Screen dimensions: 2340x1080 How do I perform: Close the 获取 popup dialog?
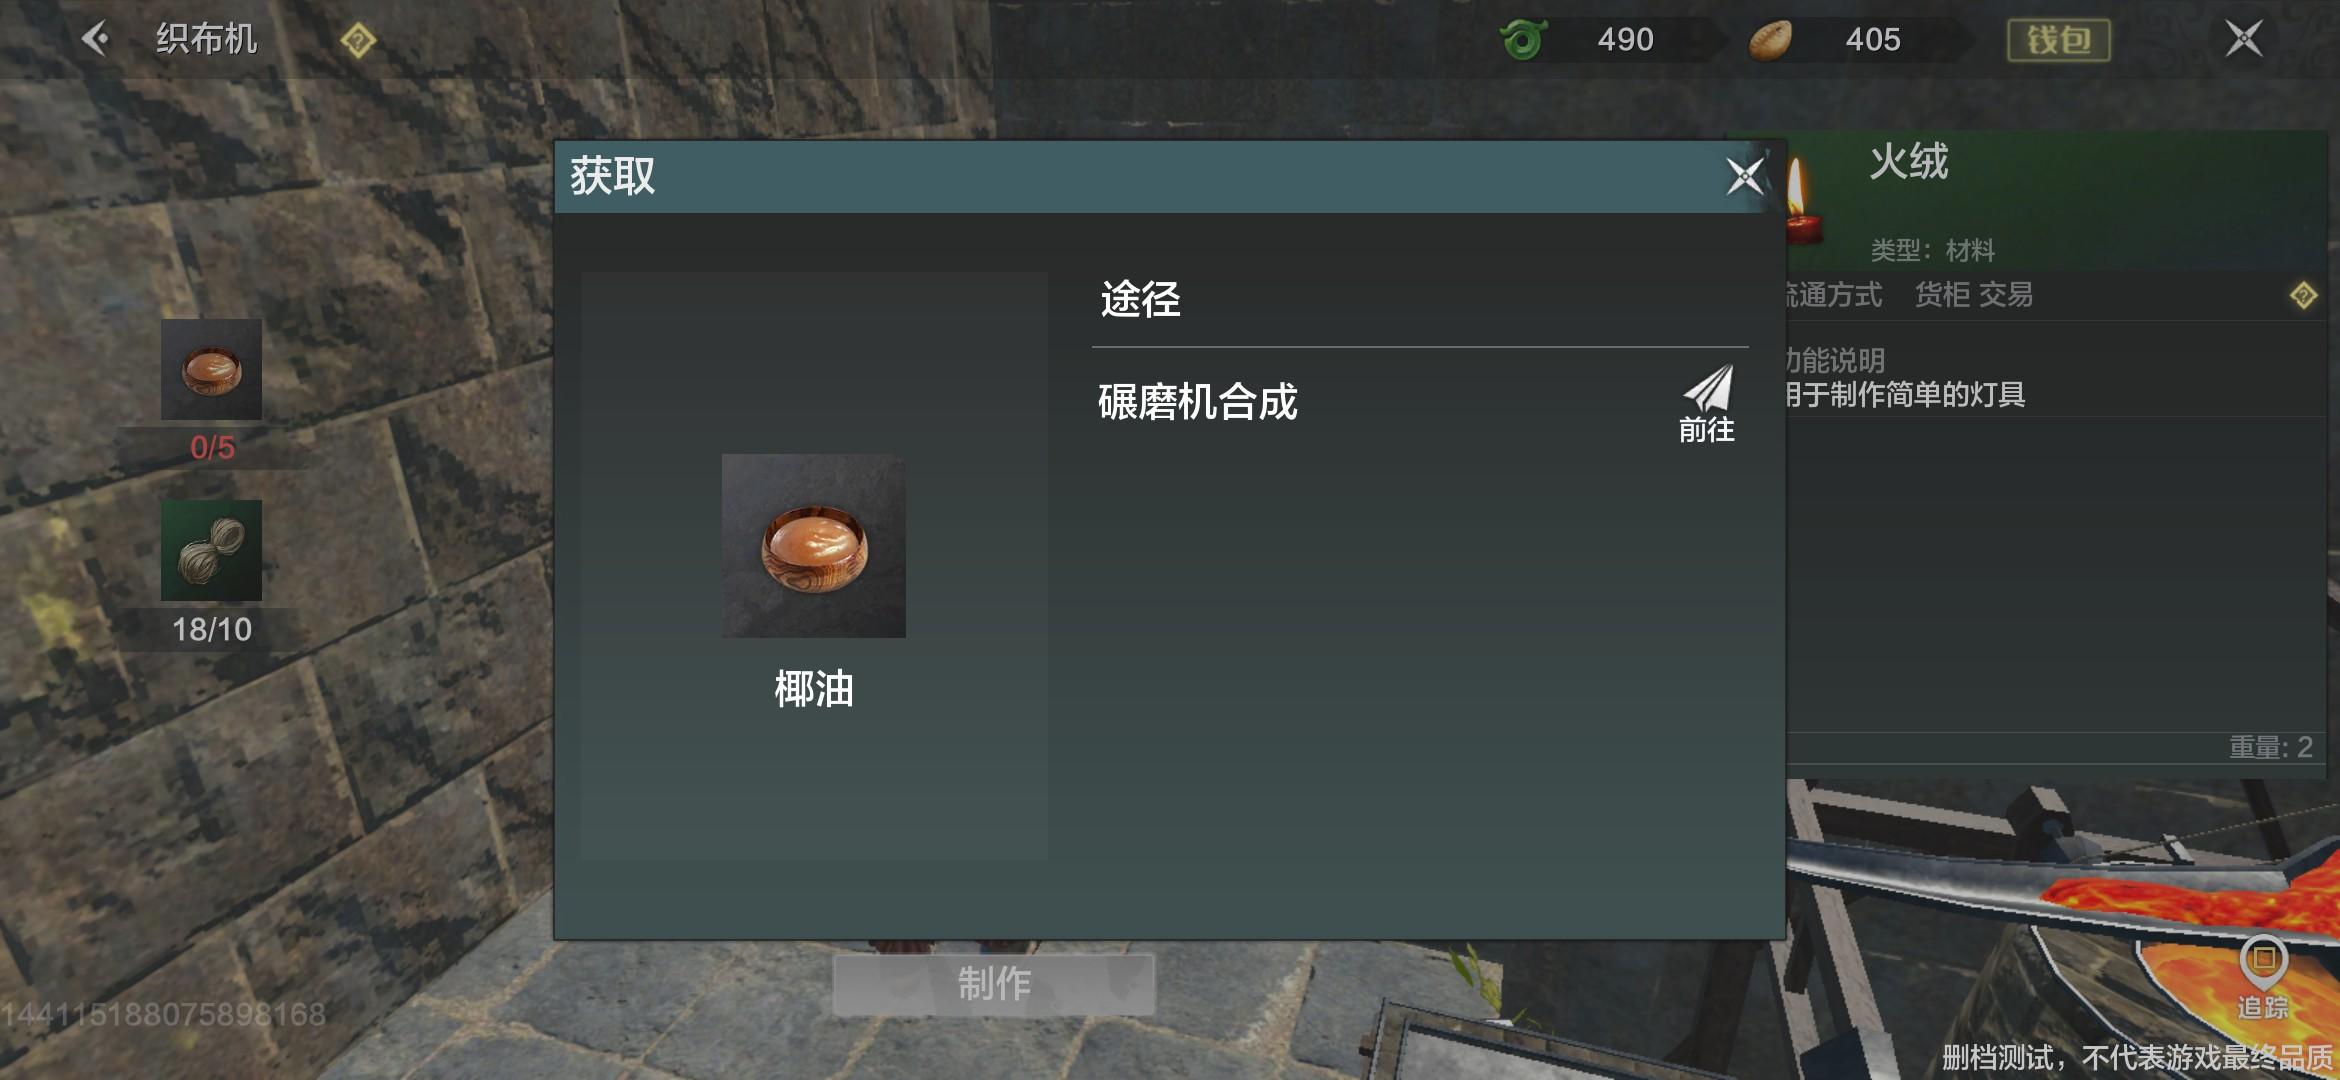pyautogui.click(x=1745, y=177)
